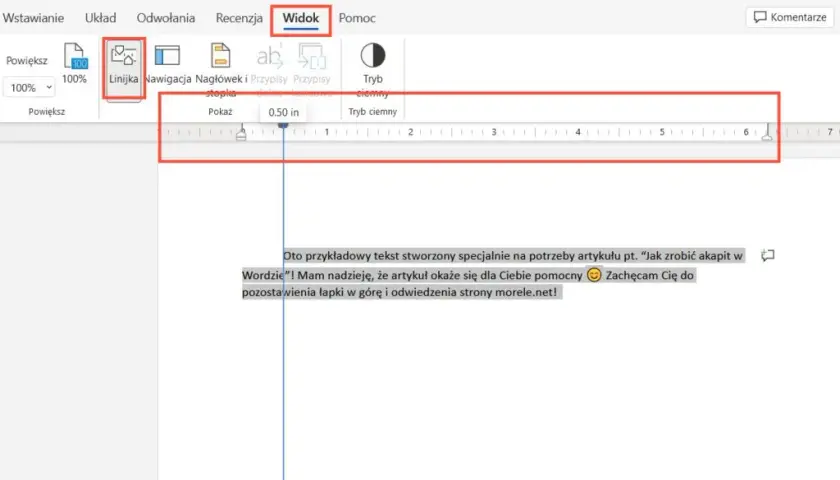
Task: Click the Komentarze button
Action: pyautogui.click(x=790, y=17)
